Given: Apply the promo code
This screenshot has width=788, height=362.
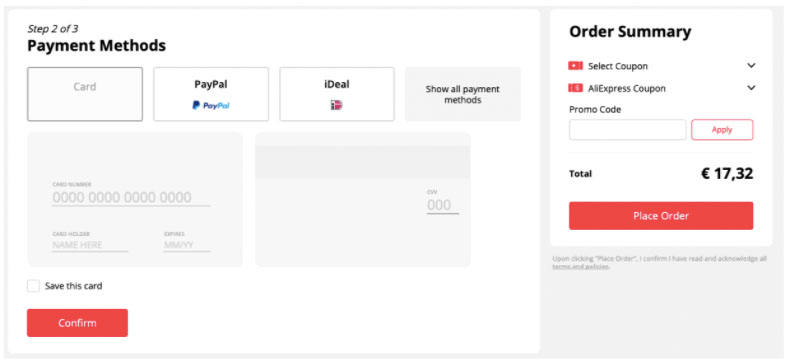Looking at the screenshot, I should point(722,130).
